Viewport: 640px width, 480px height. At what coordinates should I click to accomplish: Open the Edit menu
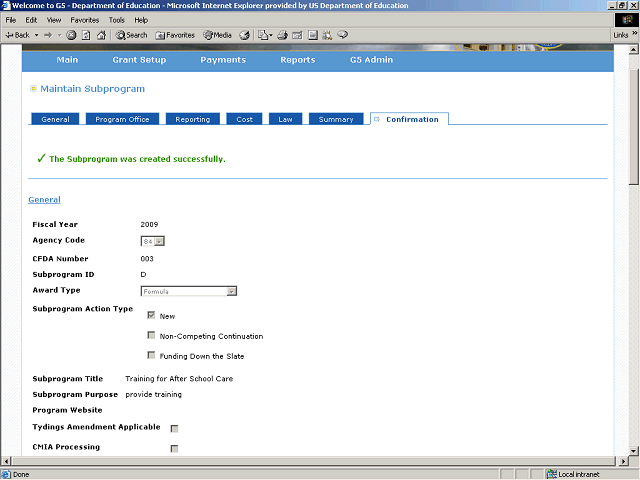point(31,20)
